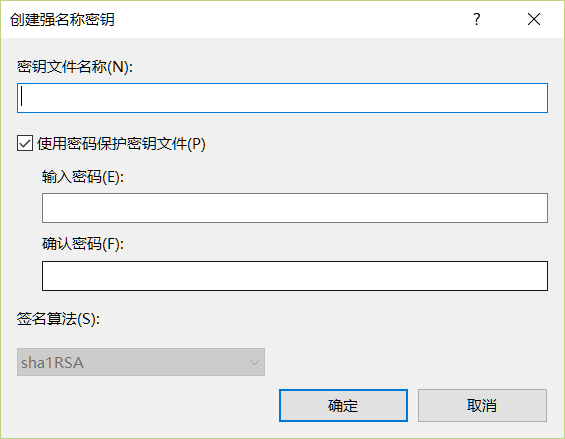This screenshot has height=439, width=565.
Task: Click the 确认密码(F): label
Action: click(83, 244)
